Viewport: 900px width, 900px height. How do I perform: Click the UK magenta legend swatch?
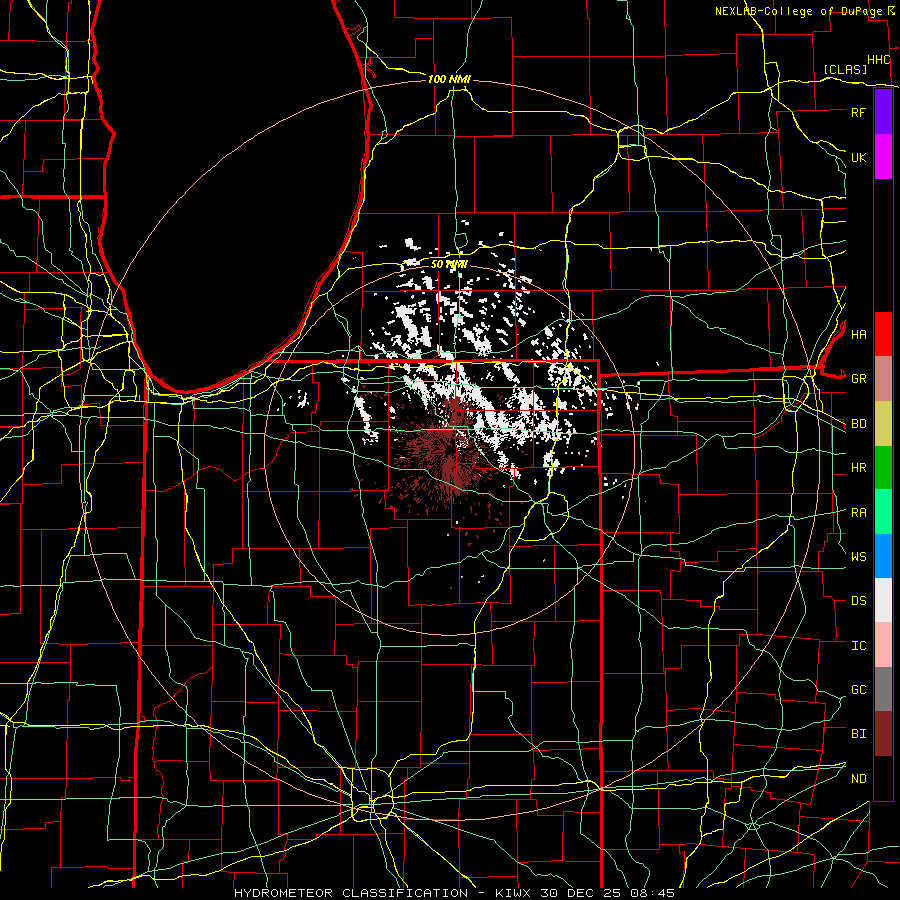(x=883, y=157)
